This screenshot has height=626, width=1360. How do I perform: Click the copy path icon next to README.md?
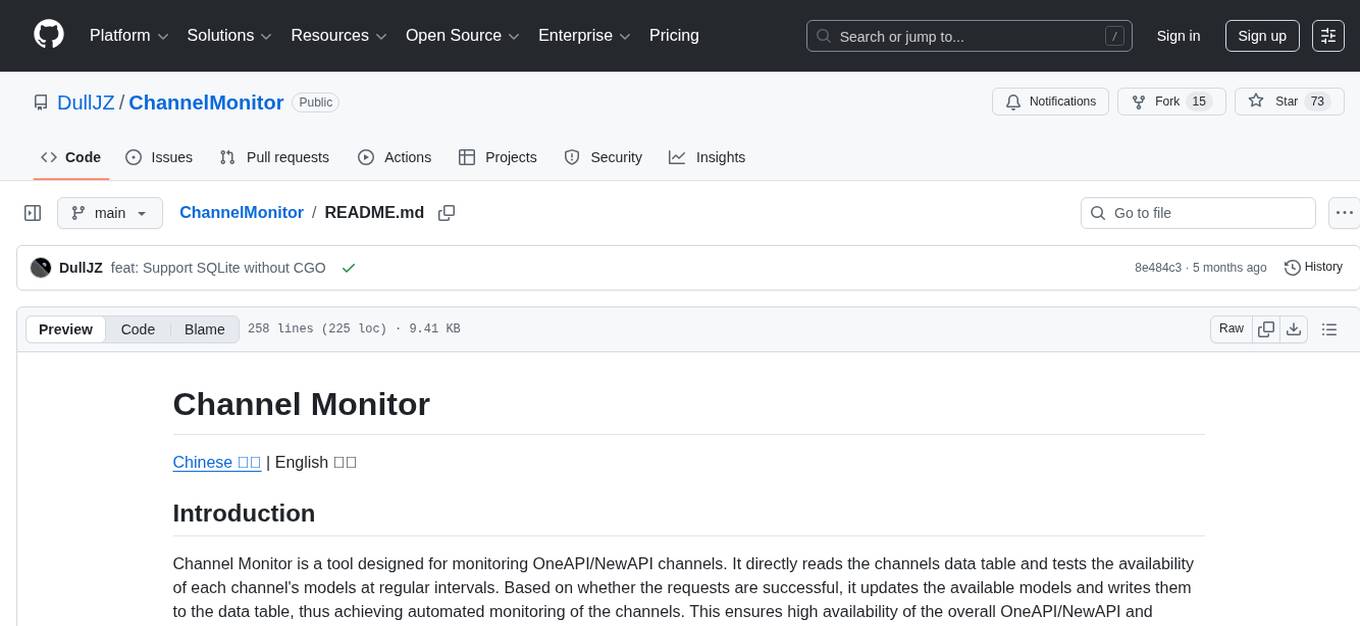(x=446, y=212)
